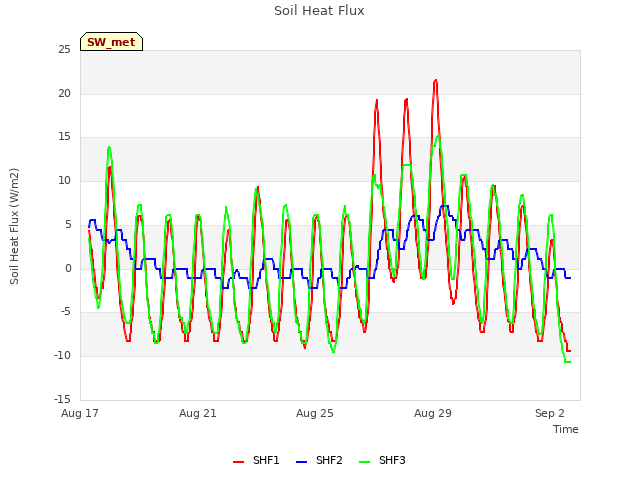Click the -5 y-axis tick label
This screenshot has height=480, width=640.
66,312
